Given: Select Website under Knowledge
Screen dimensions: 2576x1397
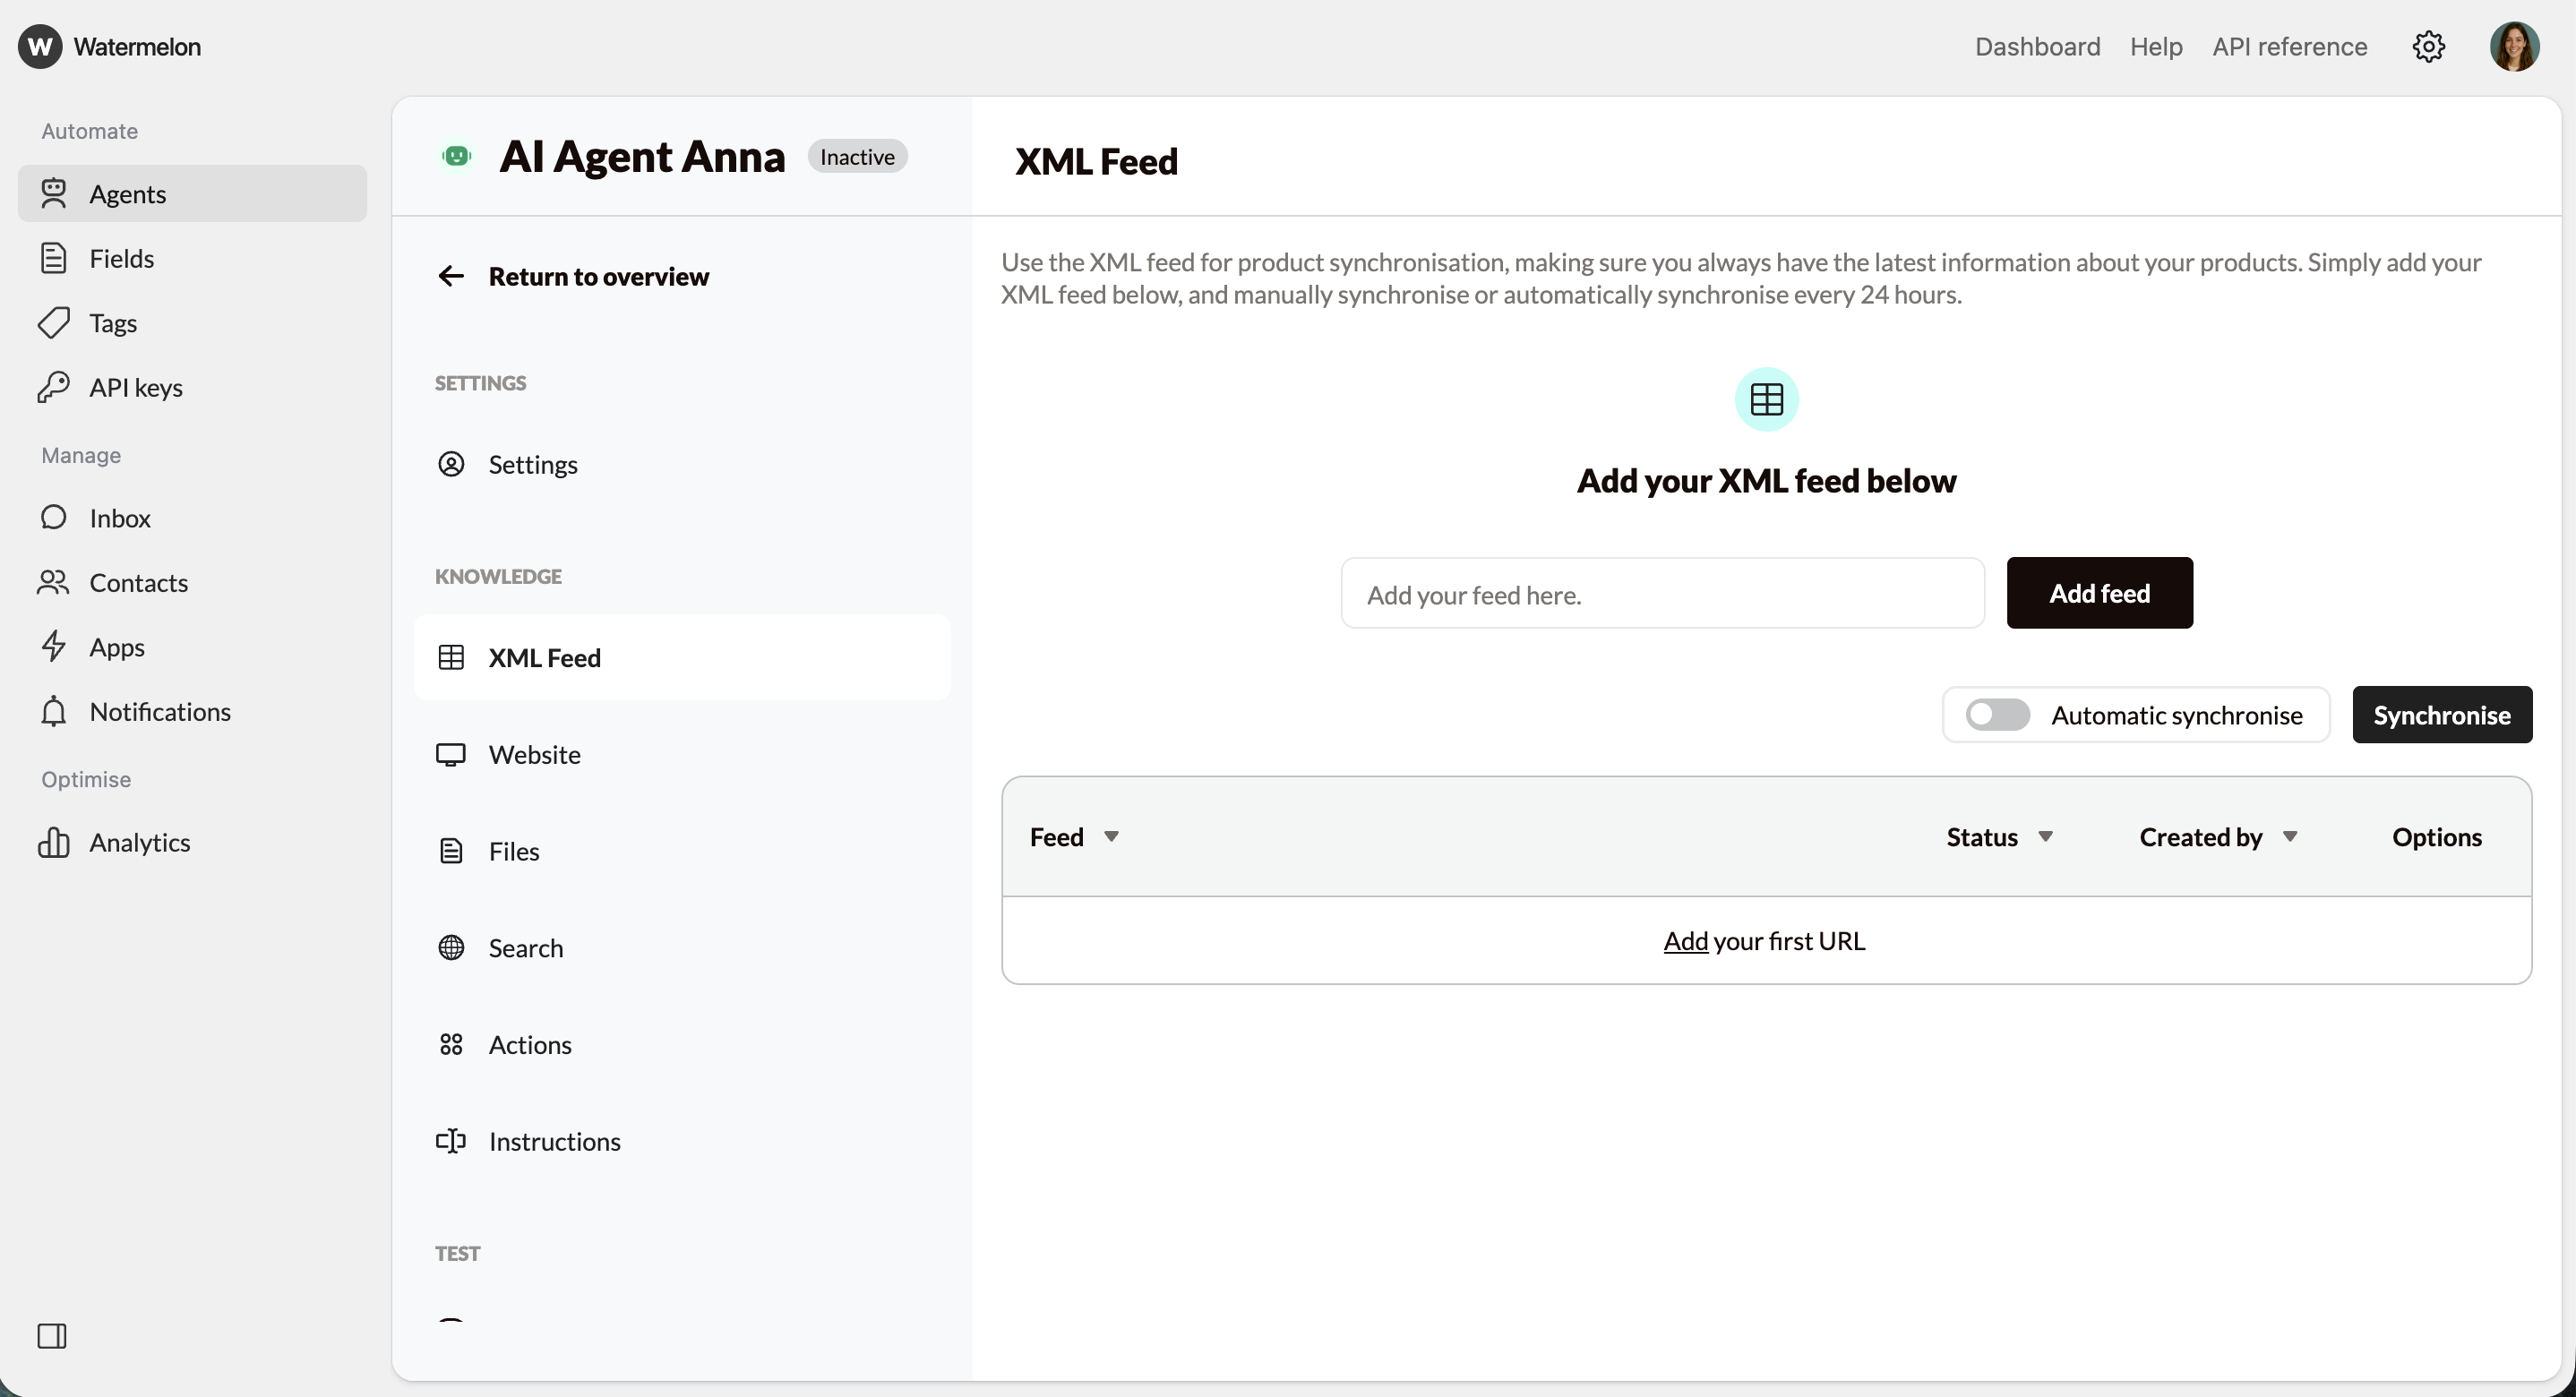Looking at the screenshot, I should pyautogui.click(x=534, y=754).
